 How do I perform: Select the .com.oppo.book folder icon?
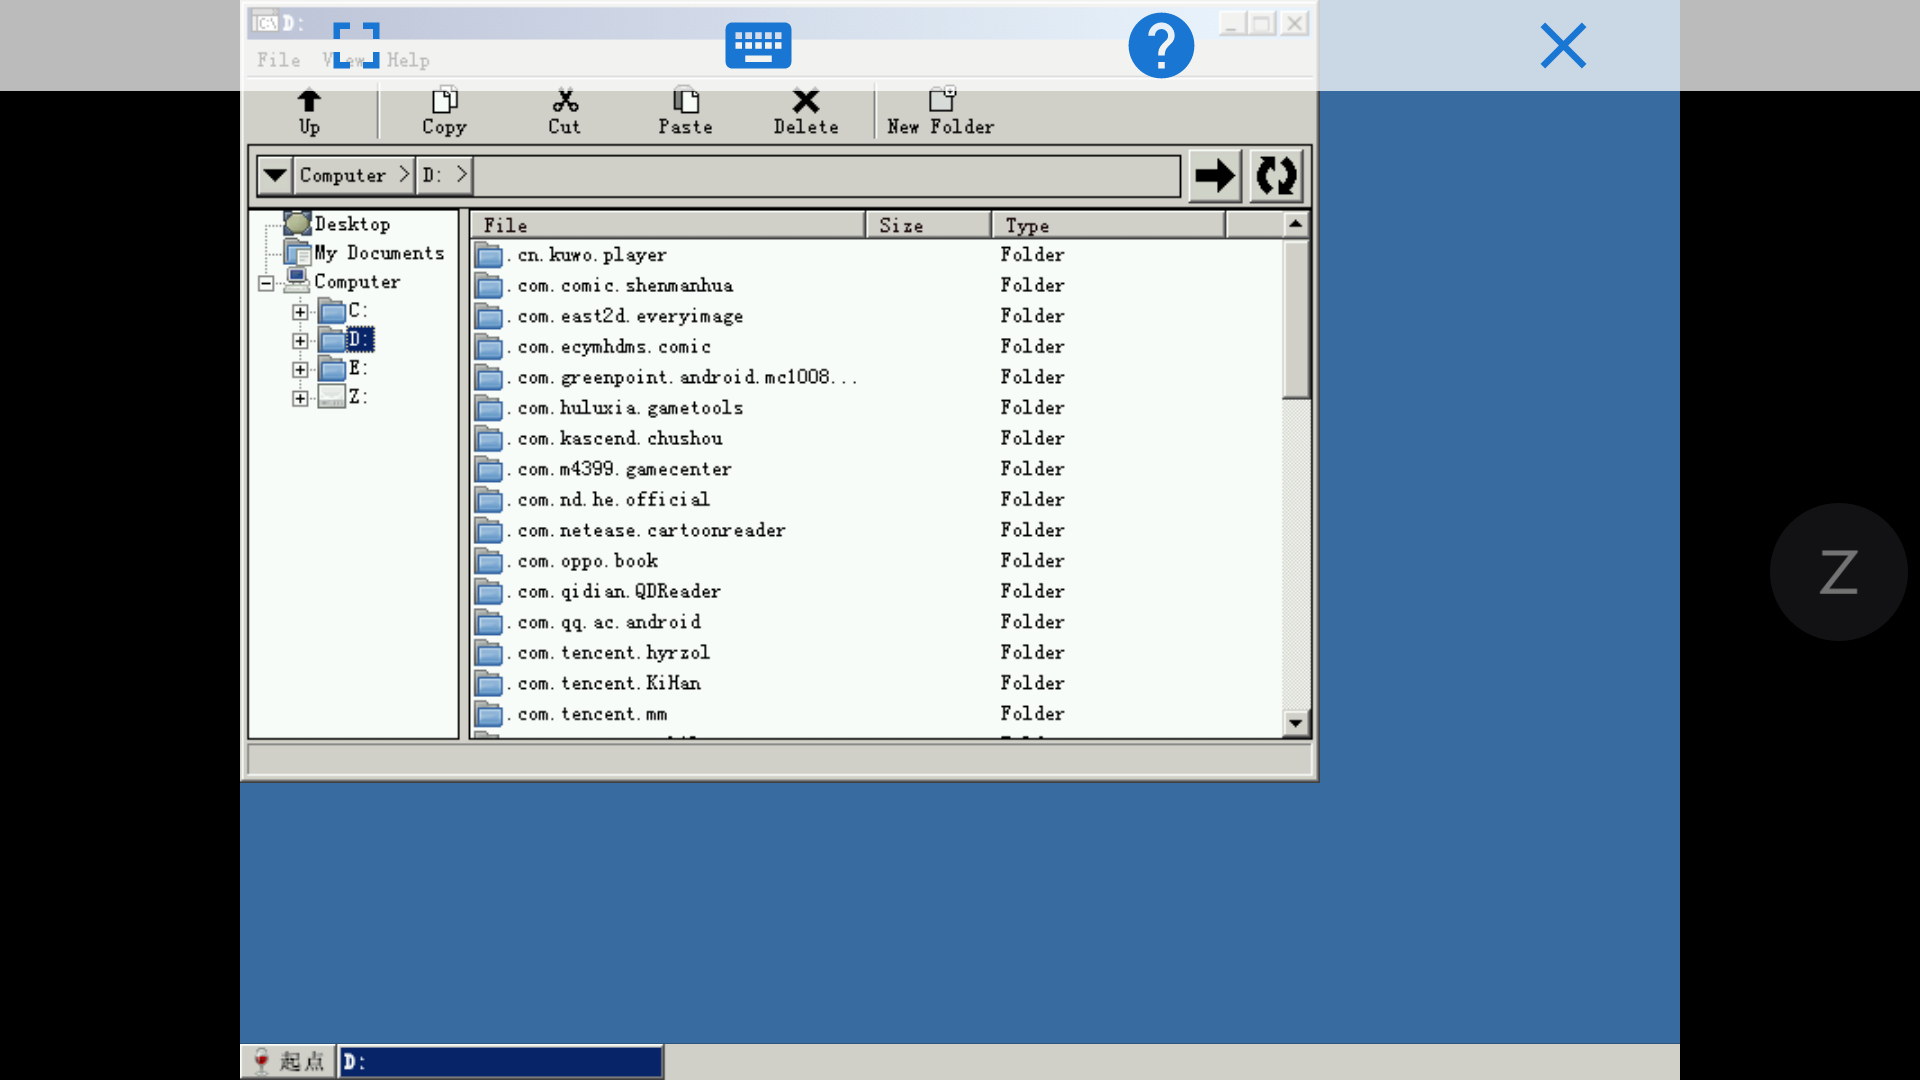[488, 561]
